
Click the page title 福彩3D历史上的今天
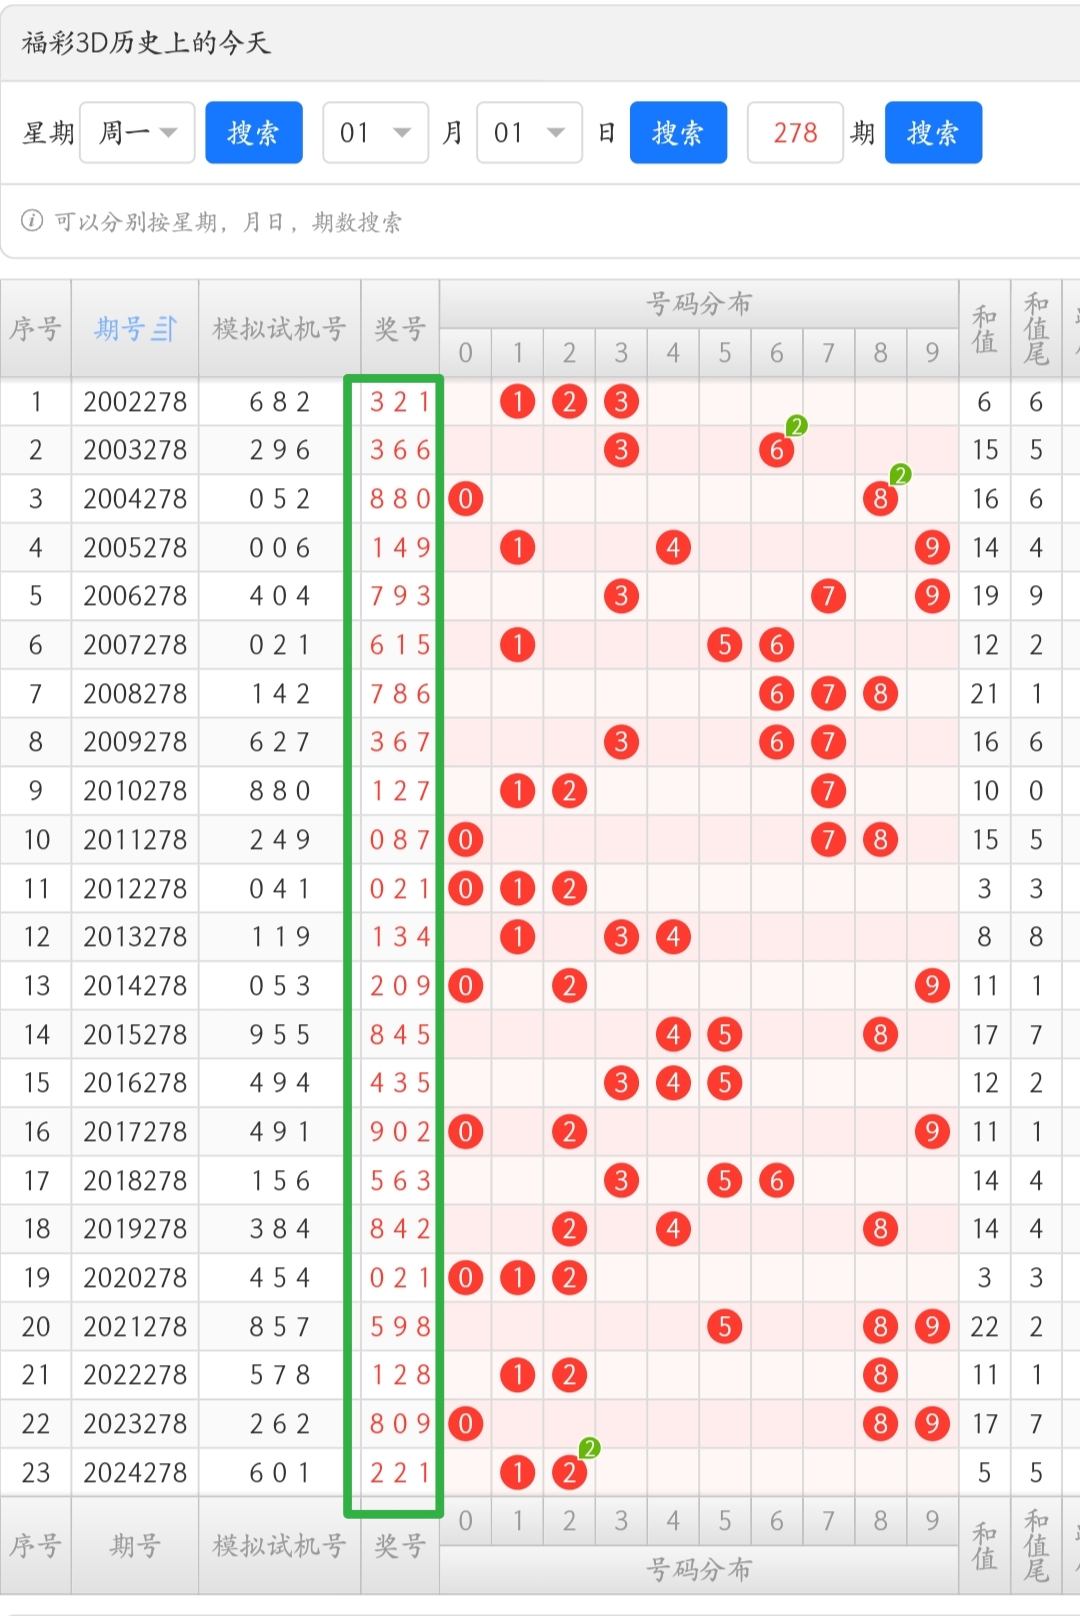(x=146, y=42)
